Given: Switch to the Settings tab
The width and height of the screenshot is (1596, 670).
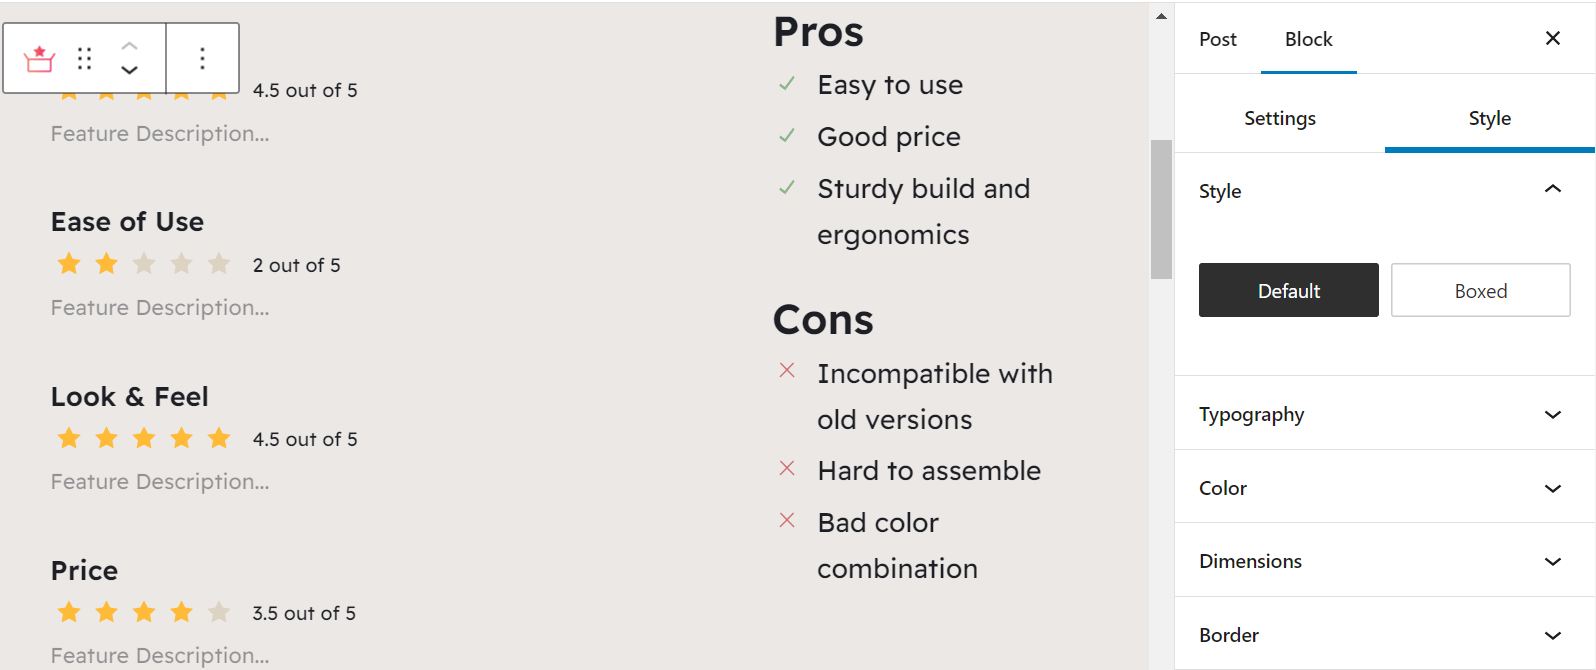Looking at the screenshot, I should 1280,117.
